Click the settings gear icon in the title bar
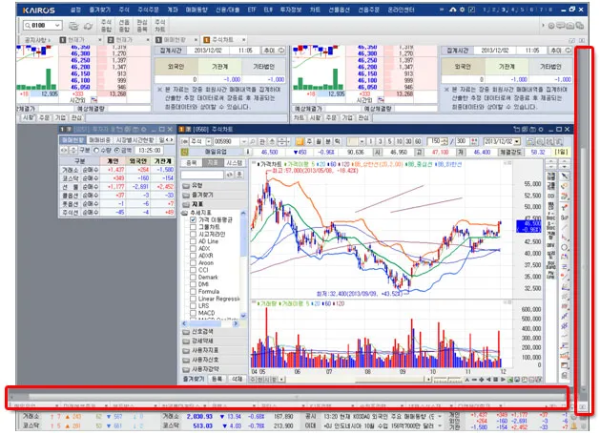Viewport: 600px width, 433px height. point(462,10)
